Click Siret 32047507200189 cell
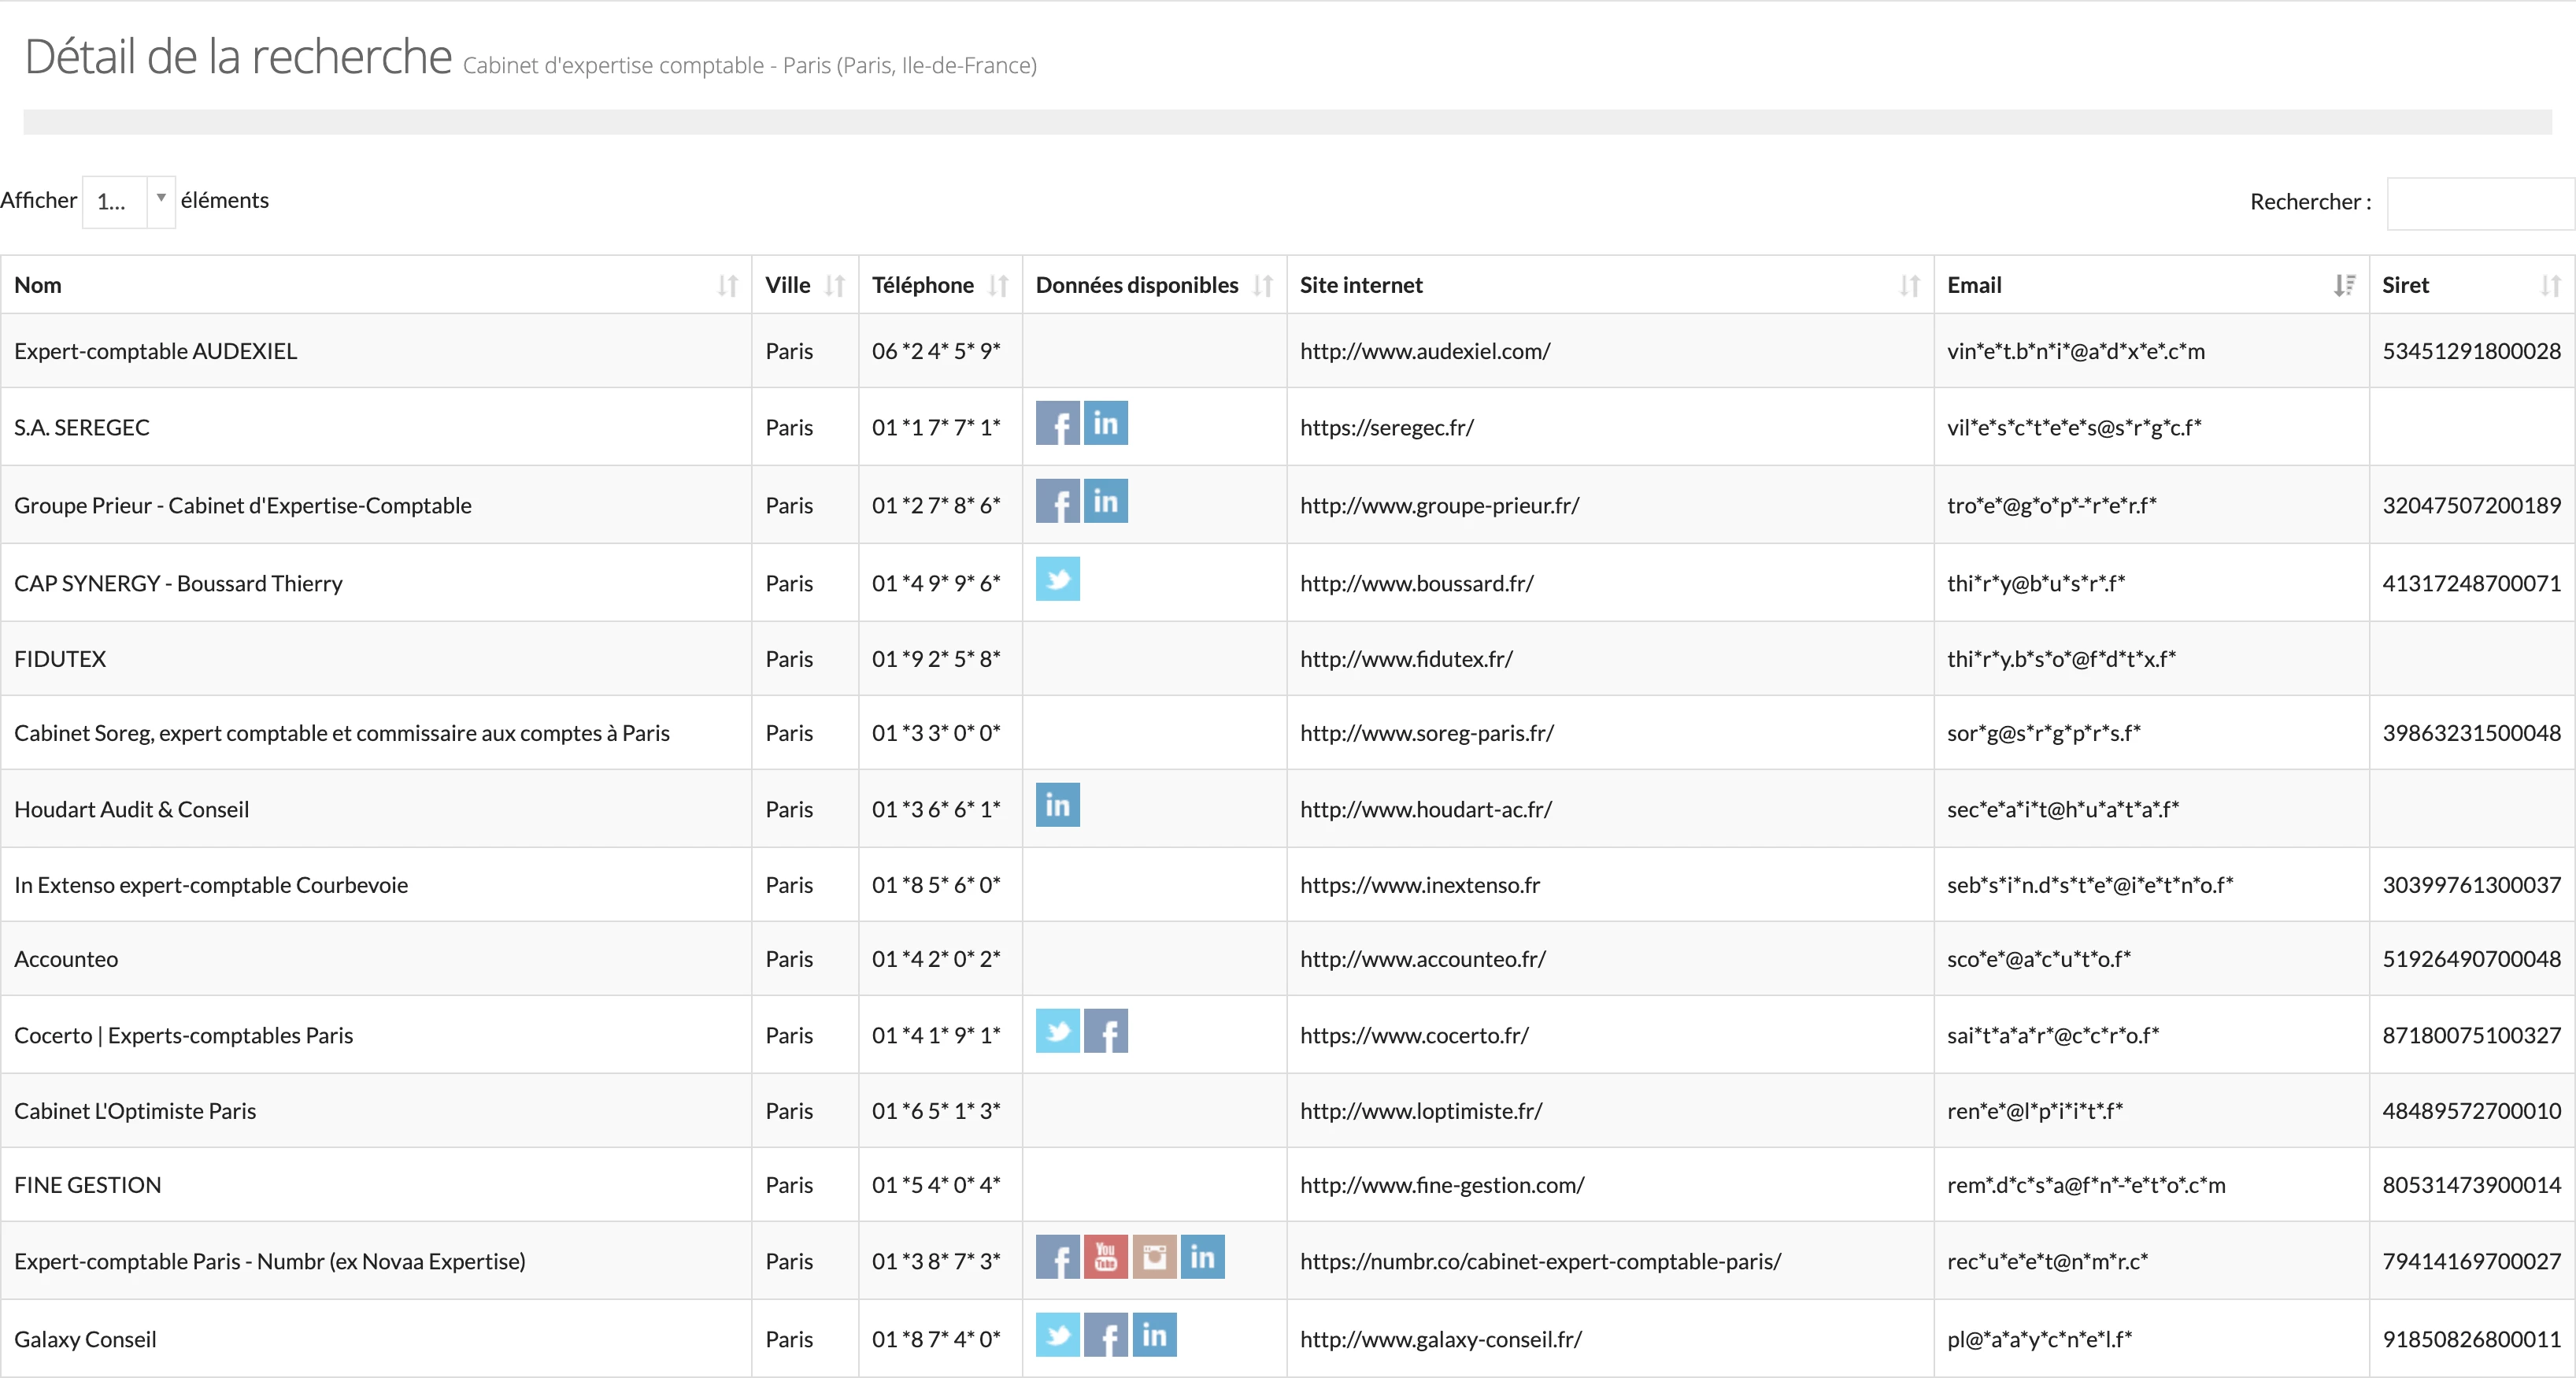The image size is (2576, 1378). tap(2471, 505)
